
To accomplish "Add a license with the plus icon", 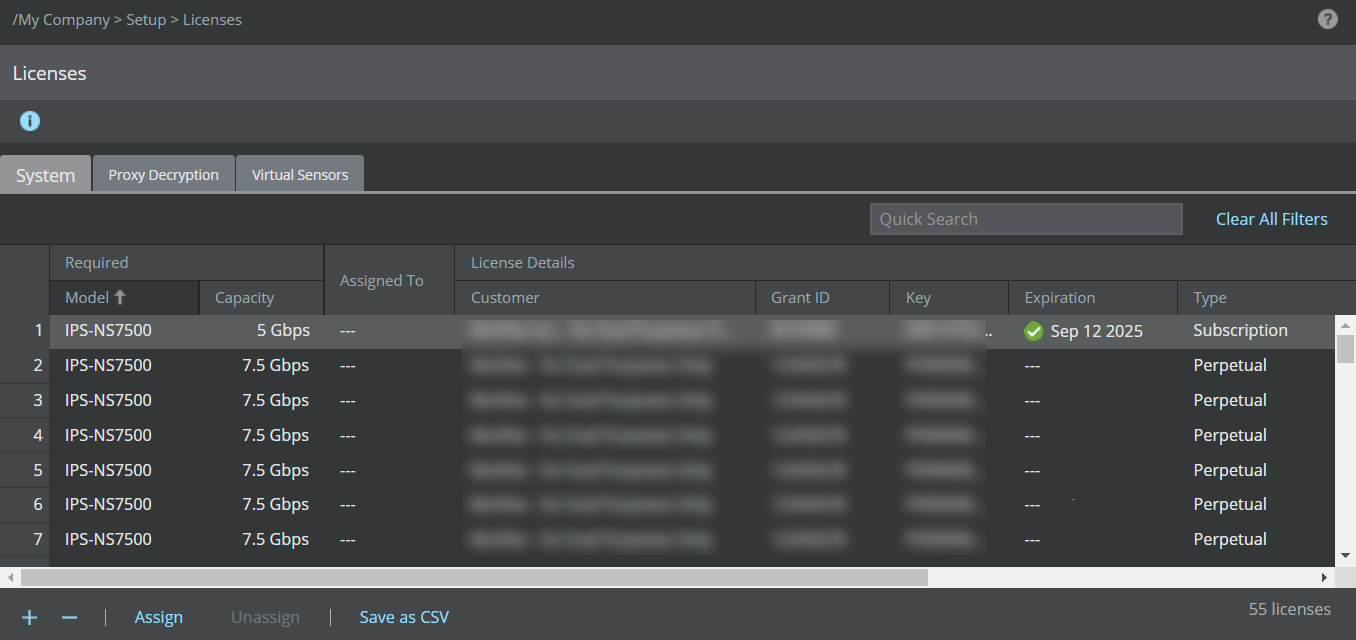I will tap(30, 617).
